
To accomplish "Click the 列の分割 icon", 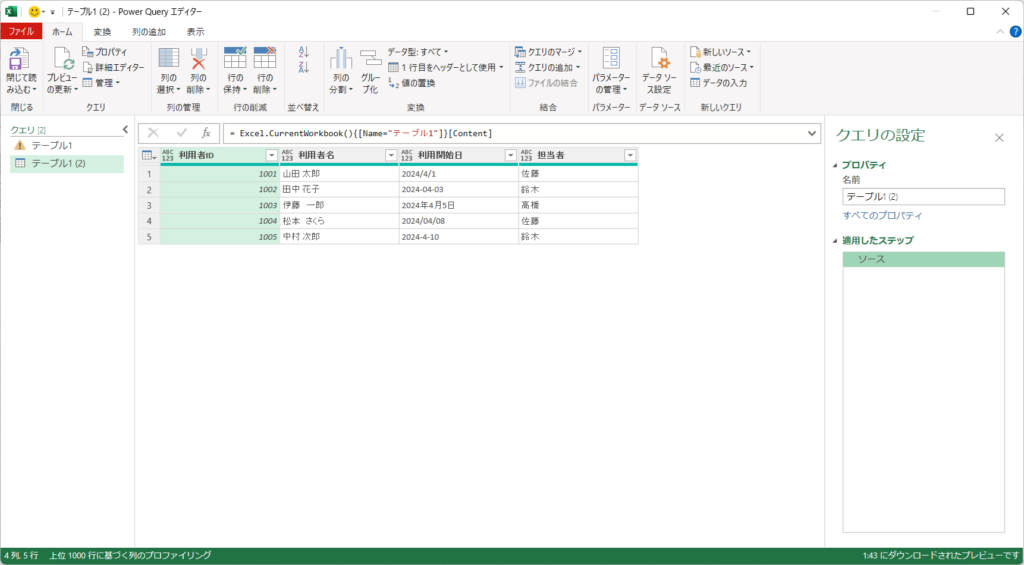I will [x=341, y=58].
